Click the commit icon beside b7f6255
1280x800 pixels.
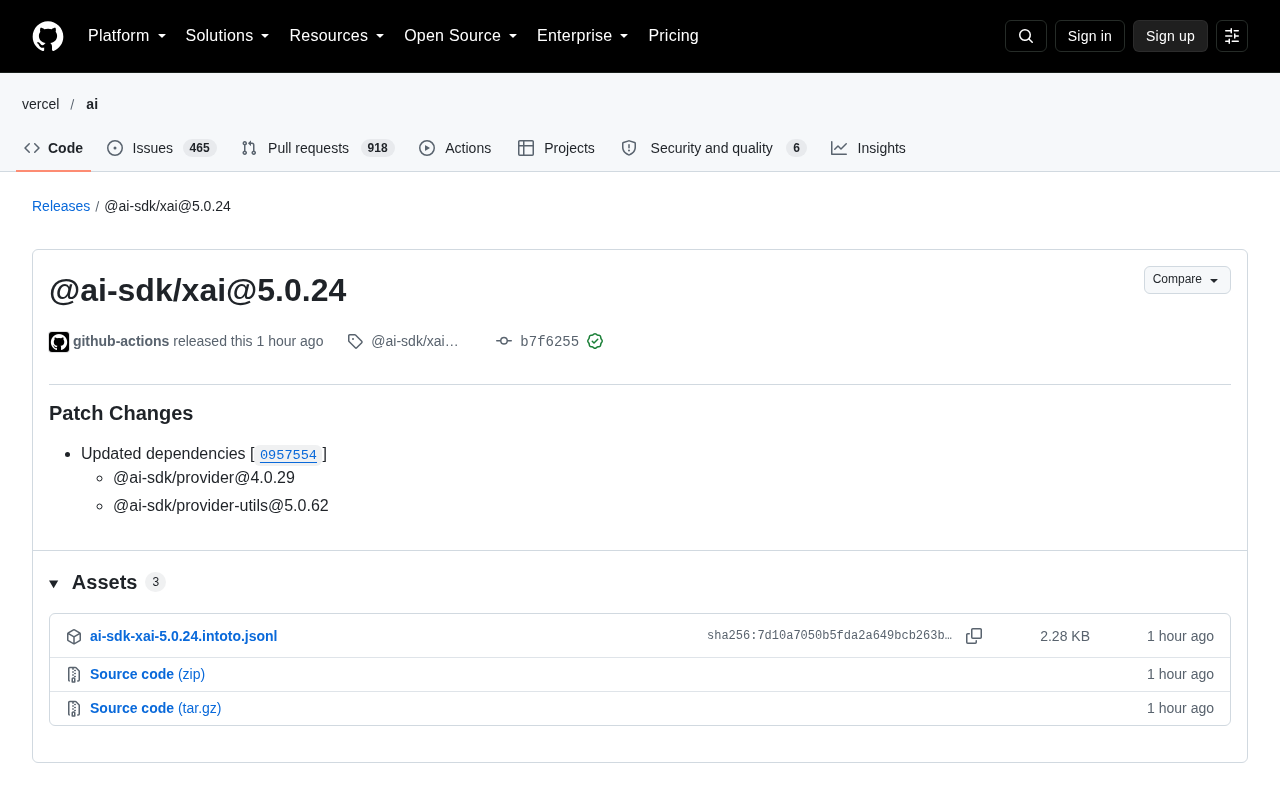[504, 341]
